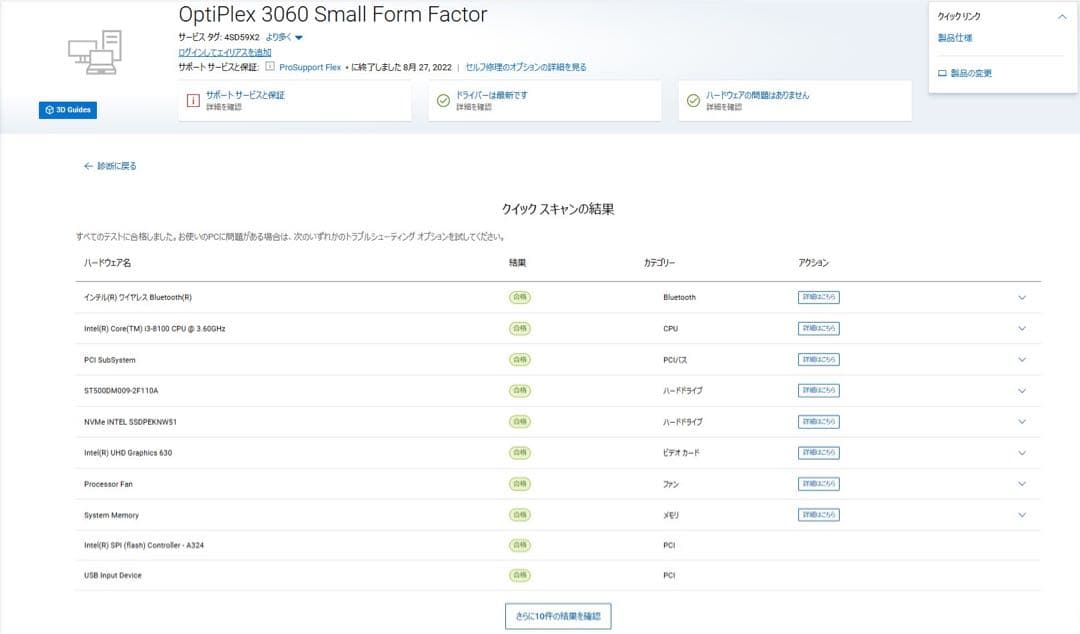Collapse the クイックリンク panel

tap(1061, 17)
